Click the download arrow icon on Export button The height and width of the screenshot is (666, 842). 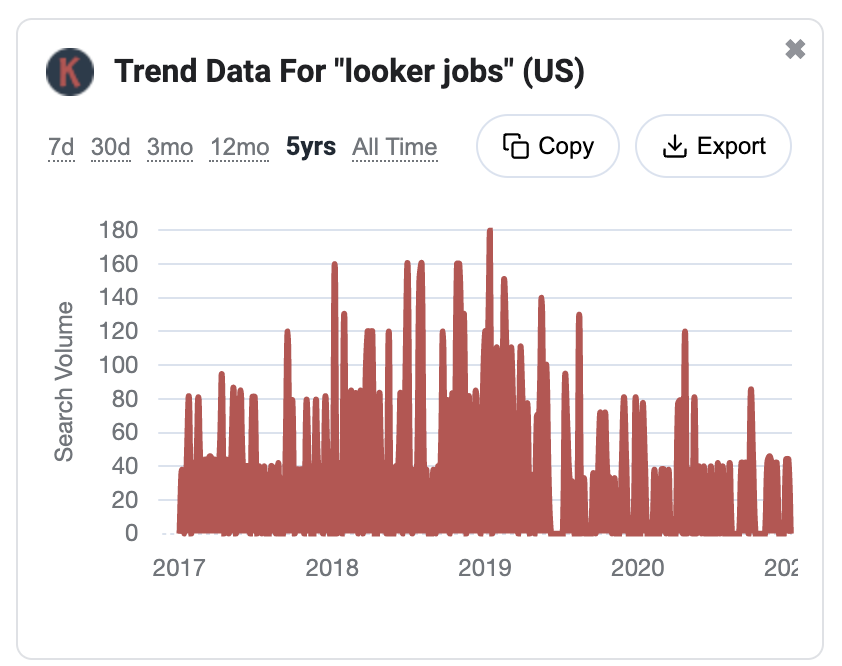click(677, 145)
